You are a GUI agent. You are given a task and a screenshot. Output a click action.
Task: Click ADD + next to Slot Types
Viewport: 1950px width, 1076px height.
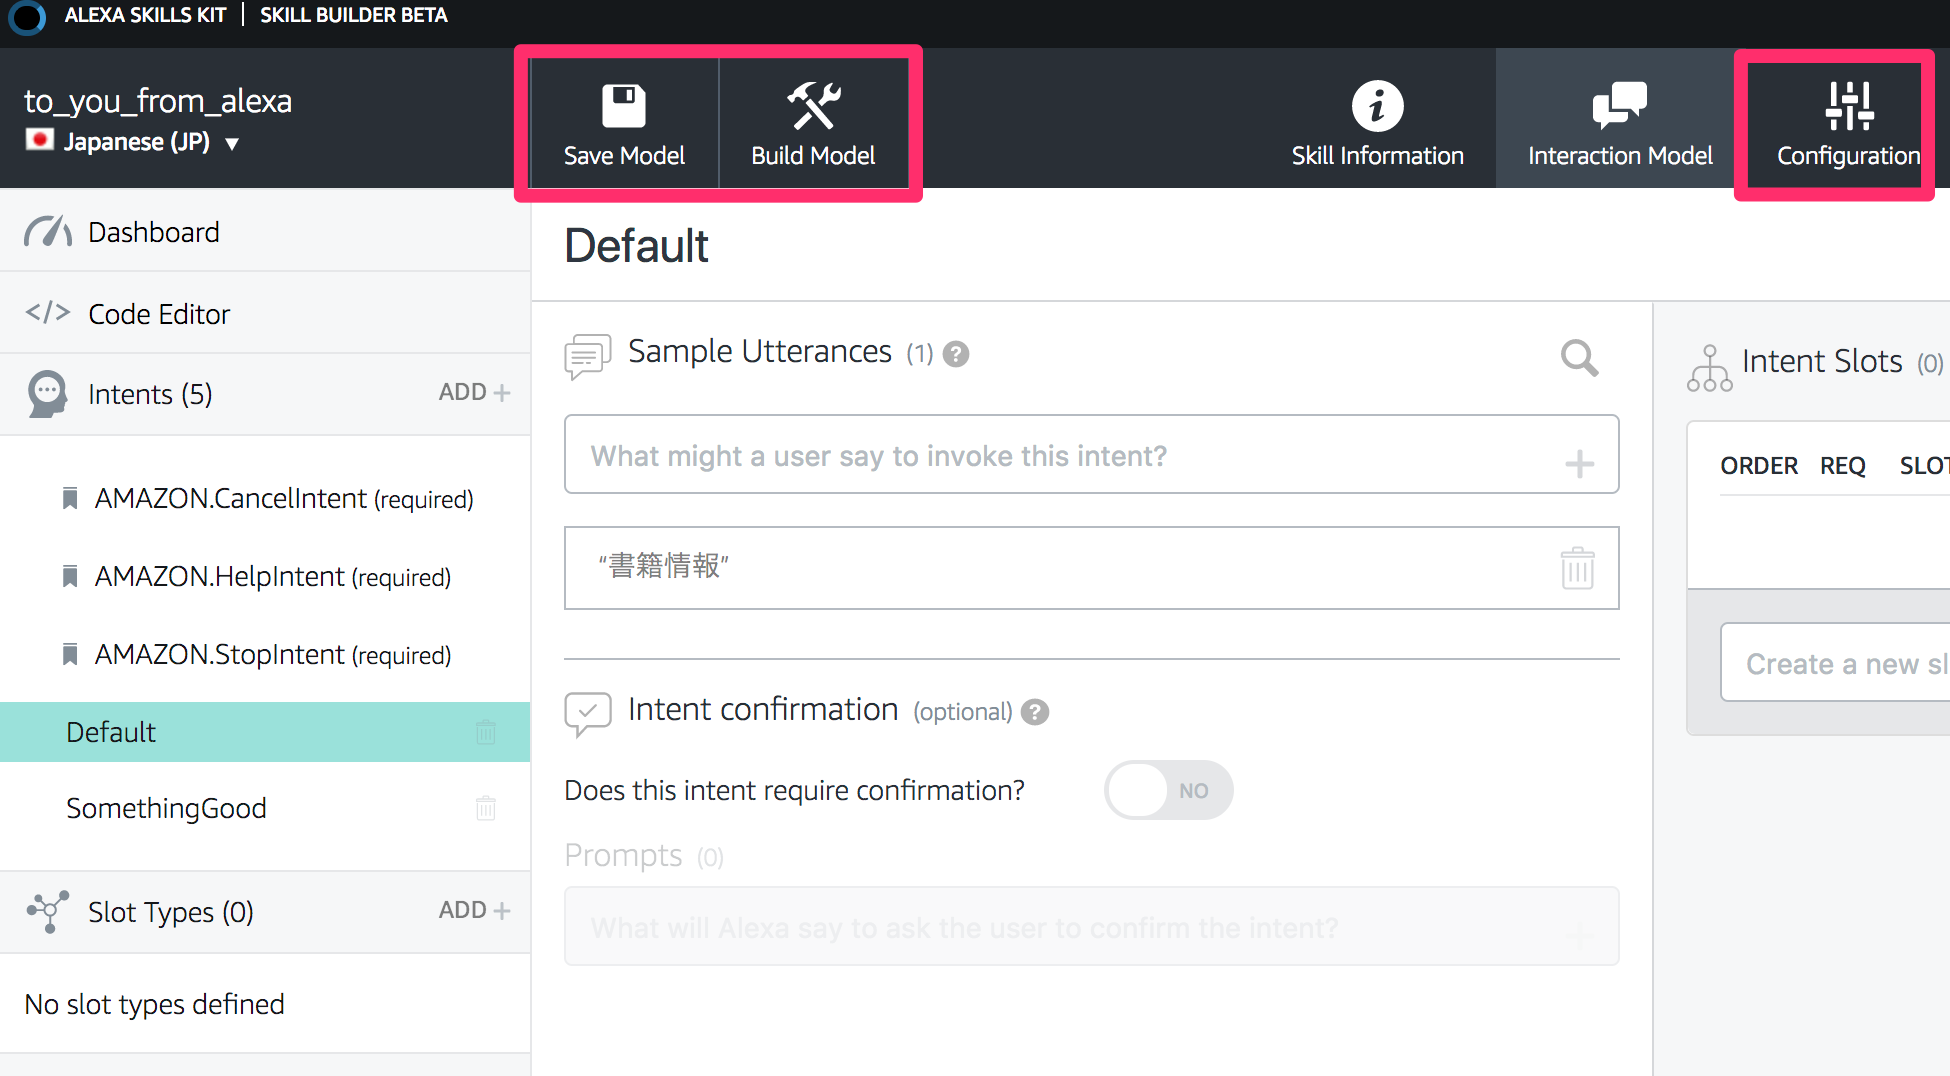[x=474, y=910]
